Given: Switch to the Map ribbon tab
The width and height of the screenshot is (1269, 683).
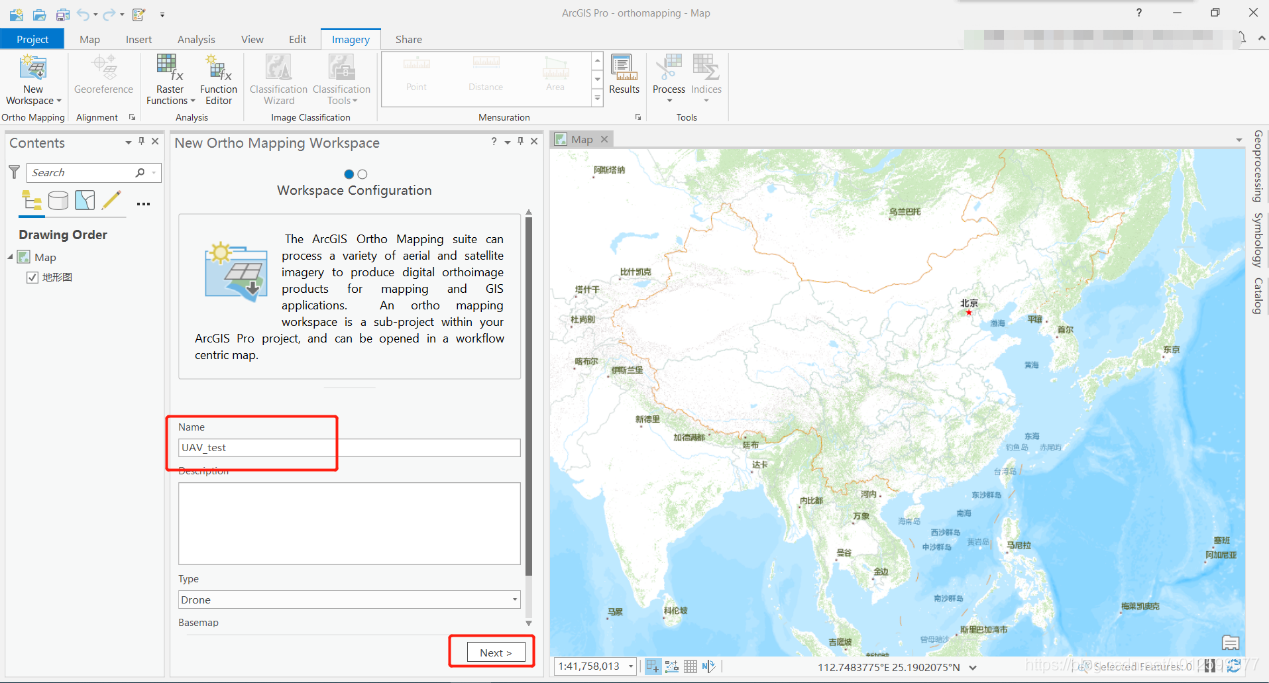Looking at the screenshot, I should (x=90, y=39).
